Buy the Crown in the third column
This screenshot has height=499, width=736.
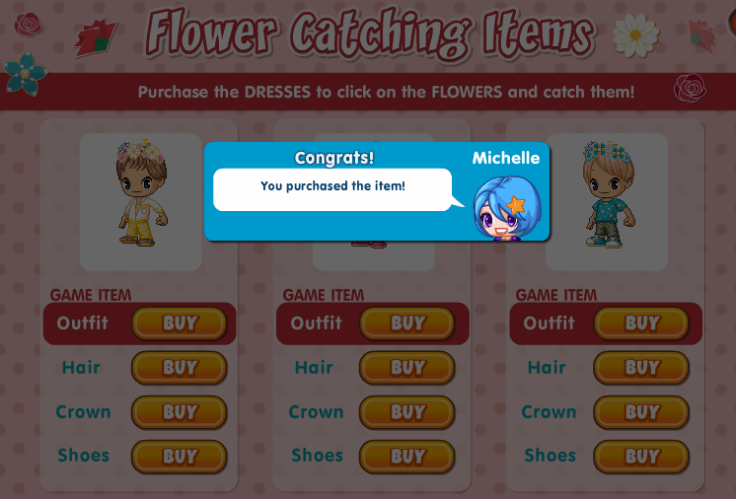click(641, 412)
